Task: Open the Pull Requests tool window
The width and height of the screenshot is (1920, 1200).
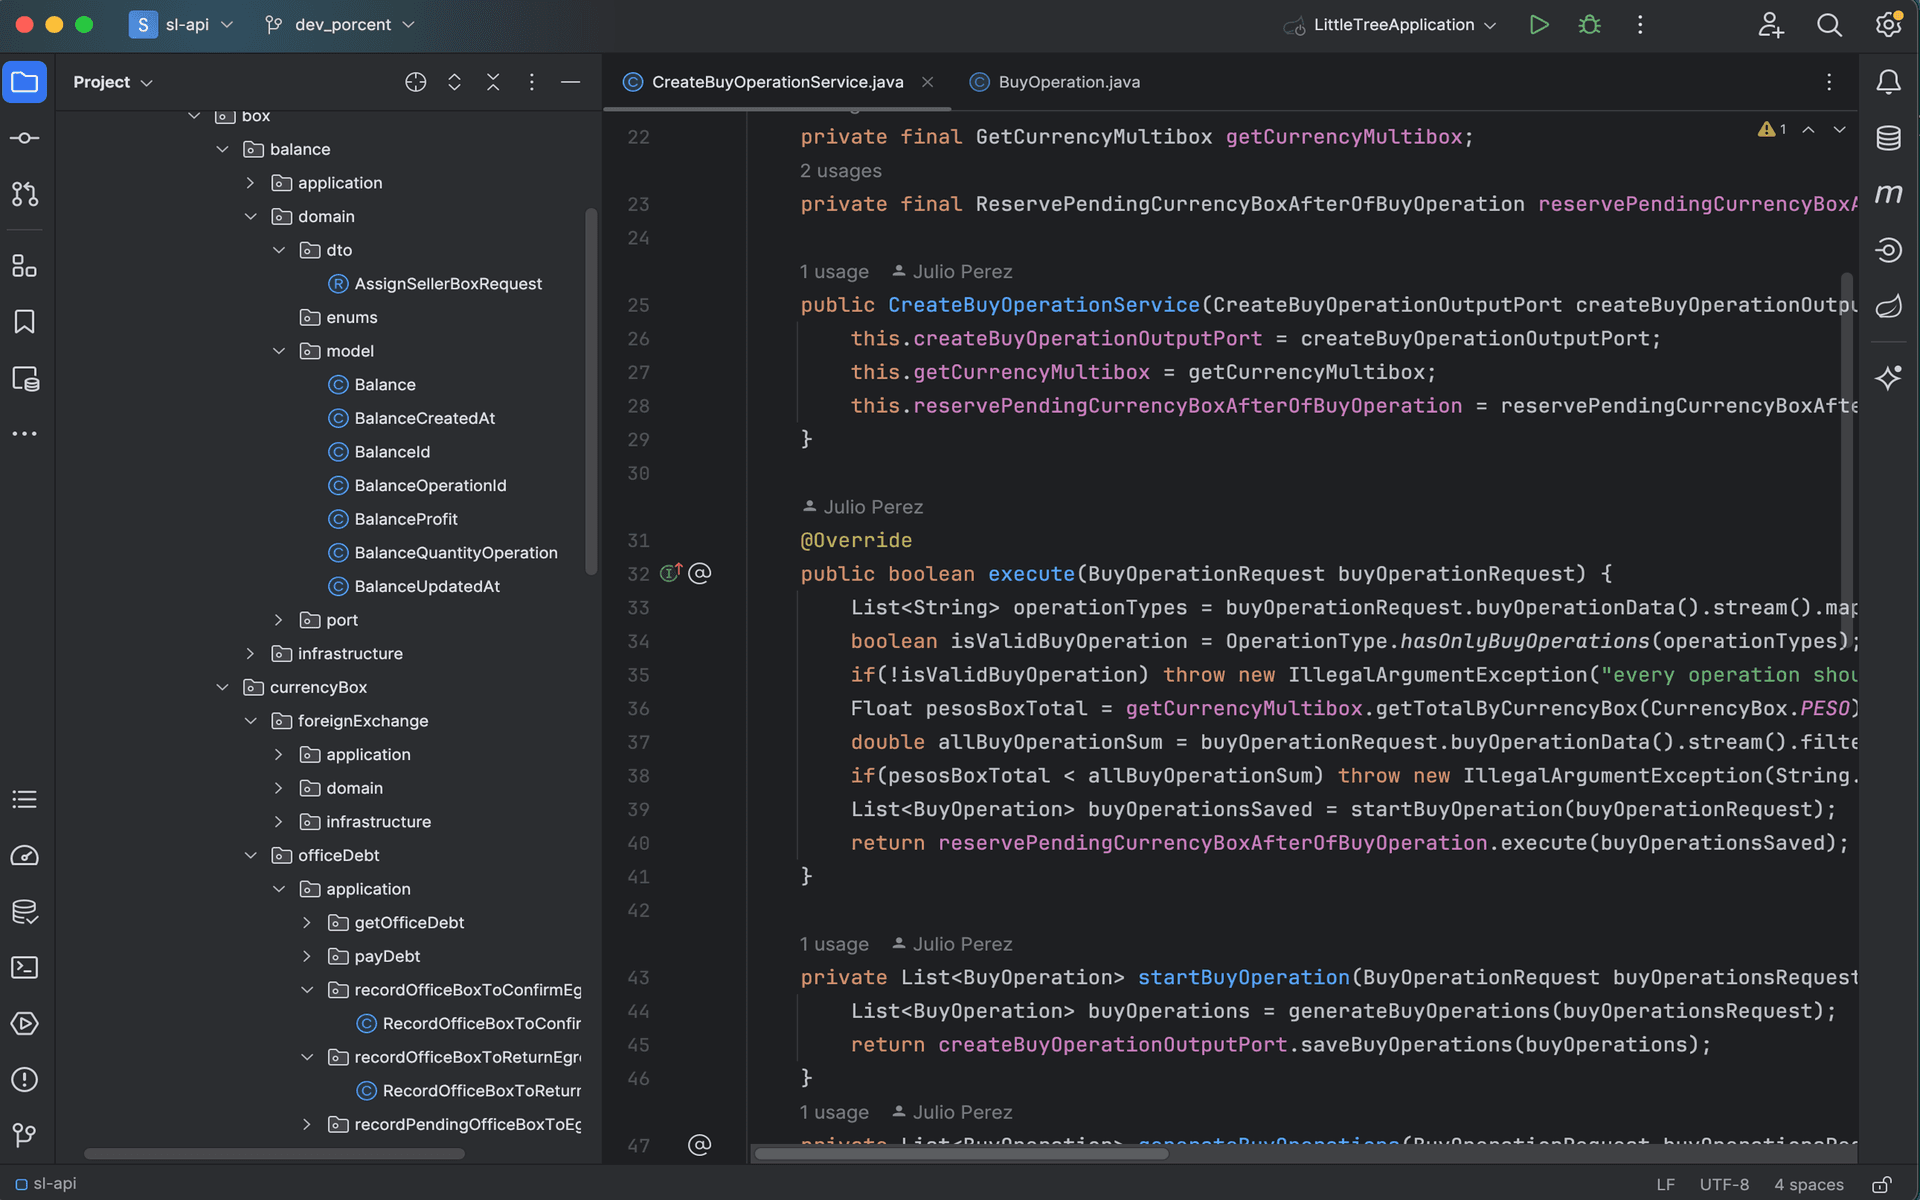Action: click(25, 194)
